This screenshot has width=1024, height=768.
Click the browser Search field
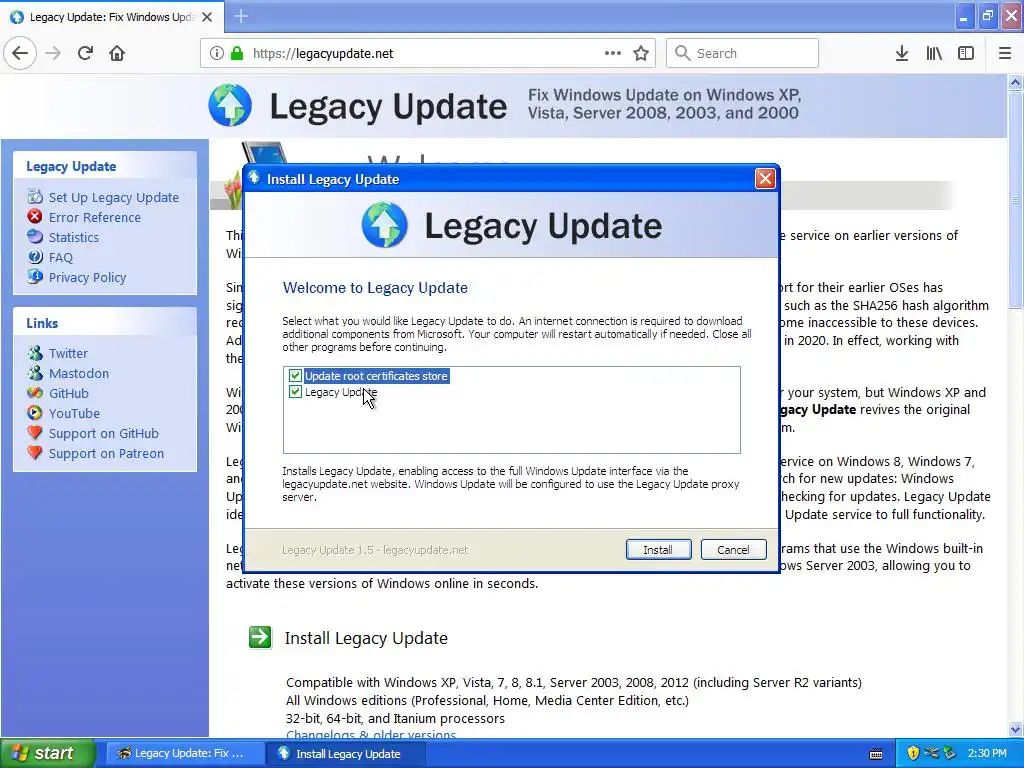(x=742, y=53)
